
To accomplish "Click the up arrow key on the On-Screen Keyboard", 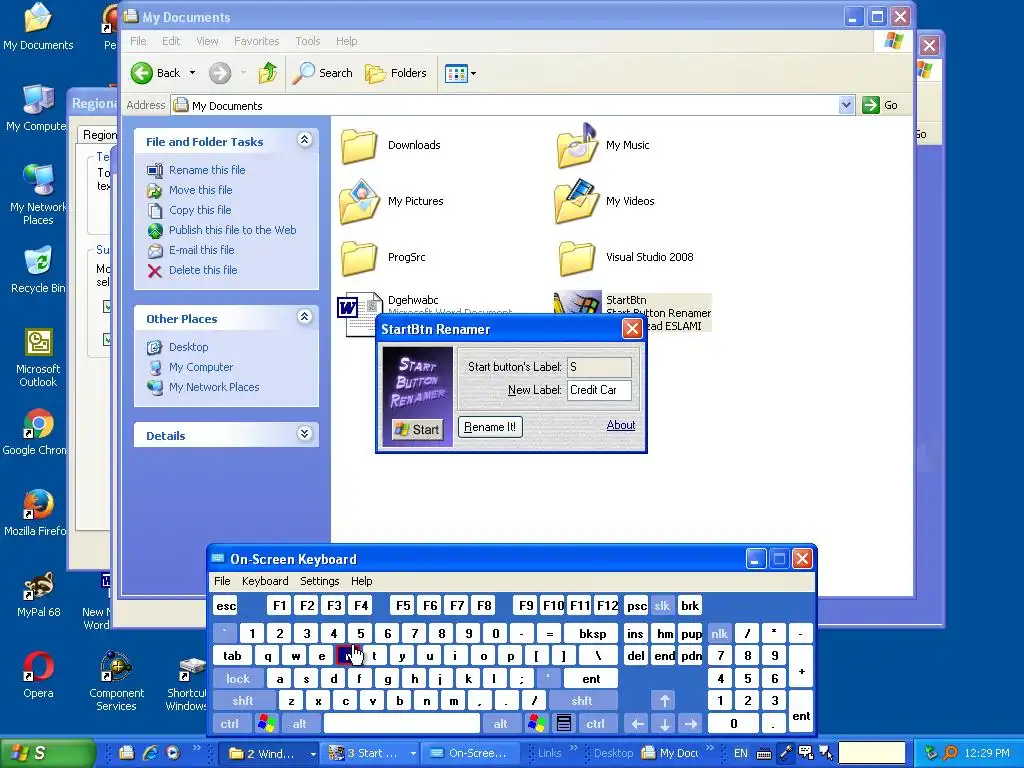I will [665, 701].
